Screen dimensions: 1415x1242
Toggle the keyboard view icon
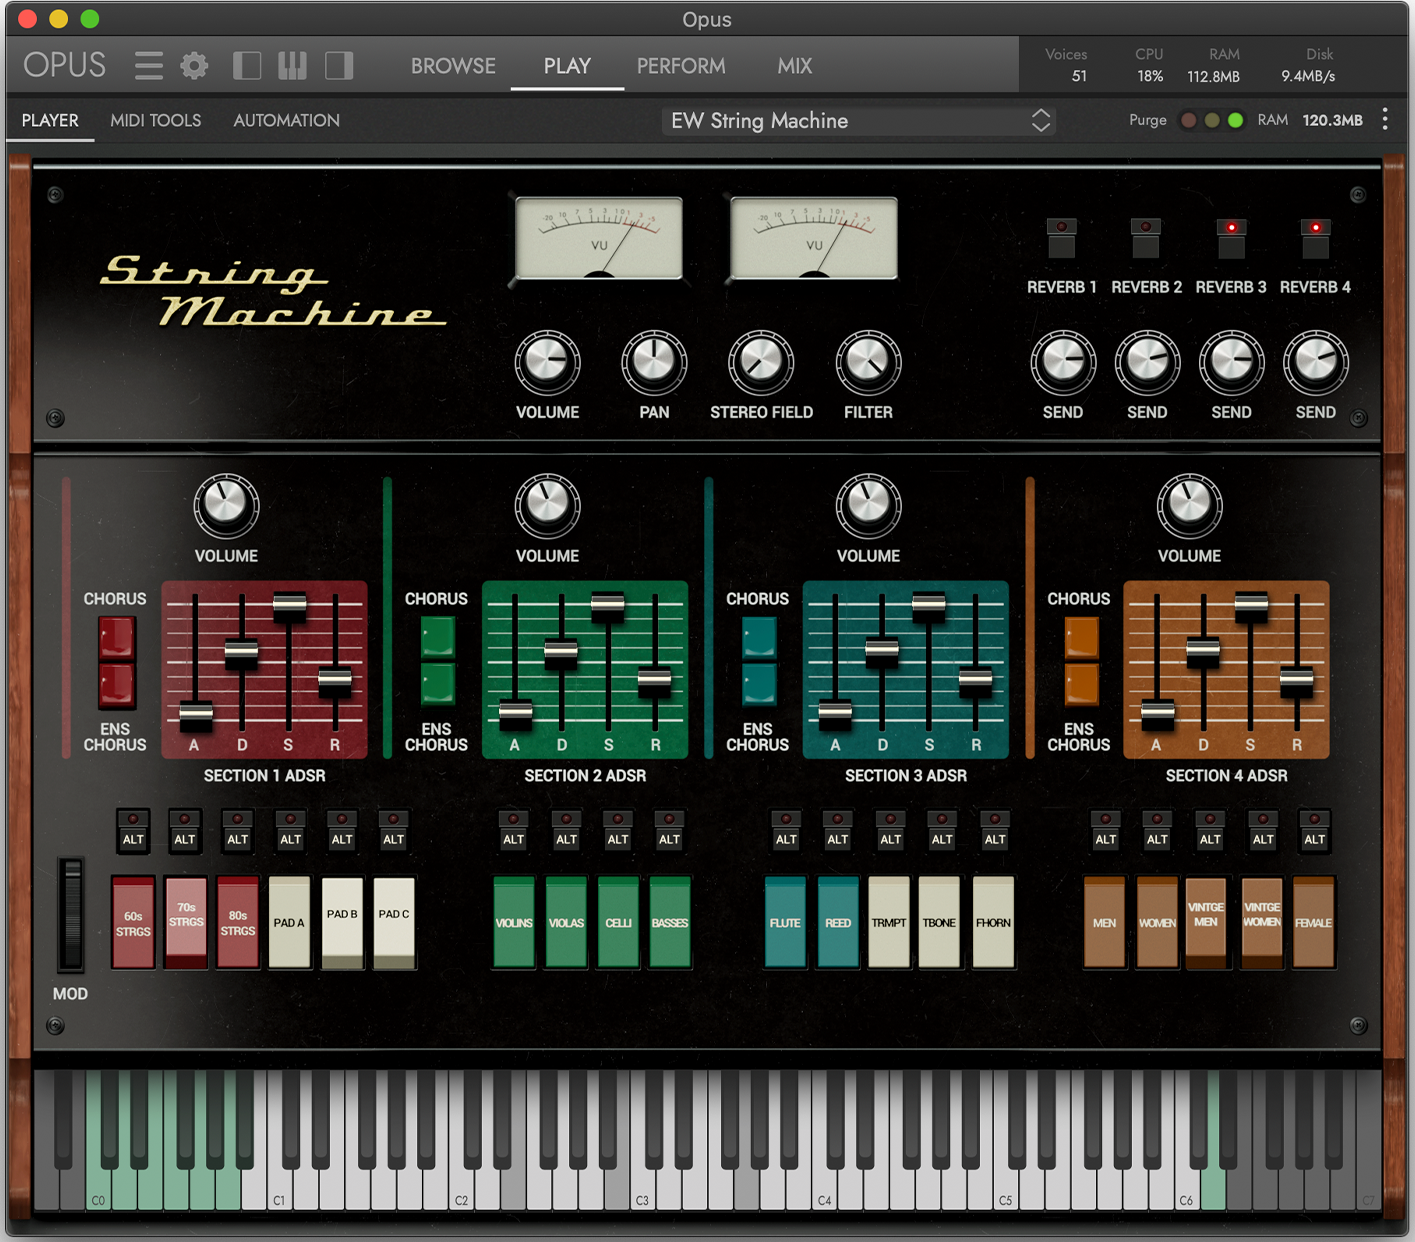292,64
